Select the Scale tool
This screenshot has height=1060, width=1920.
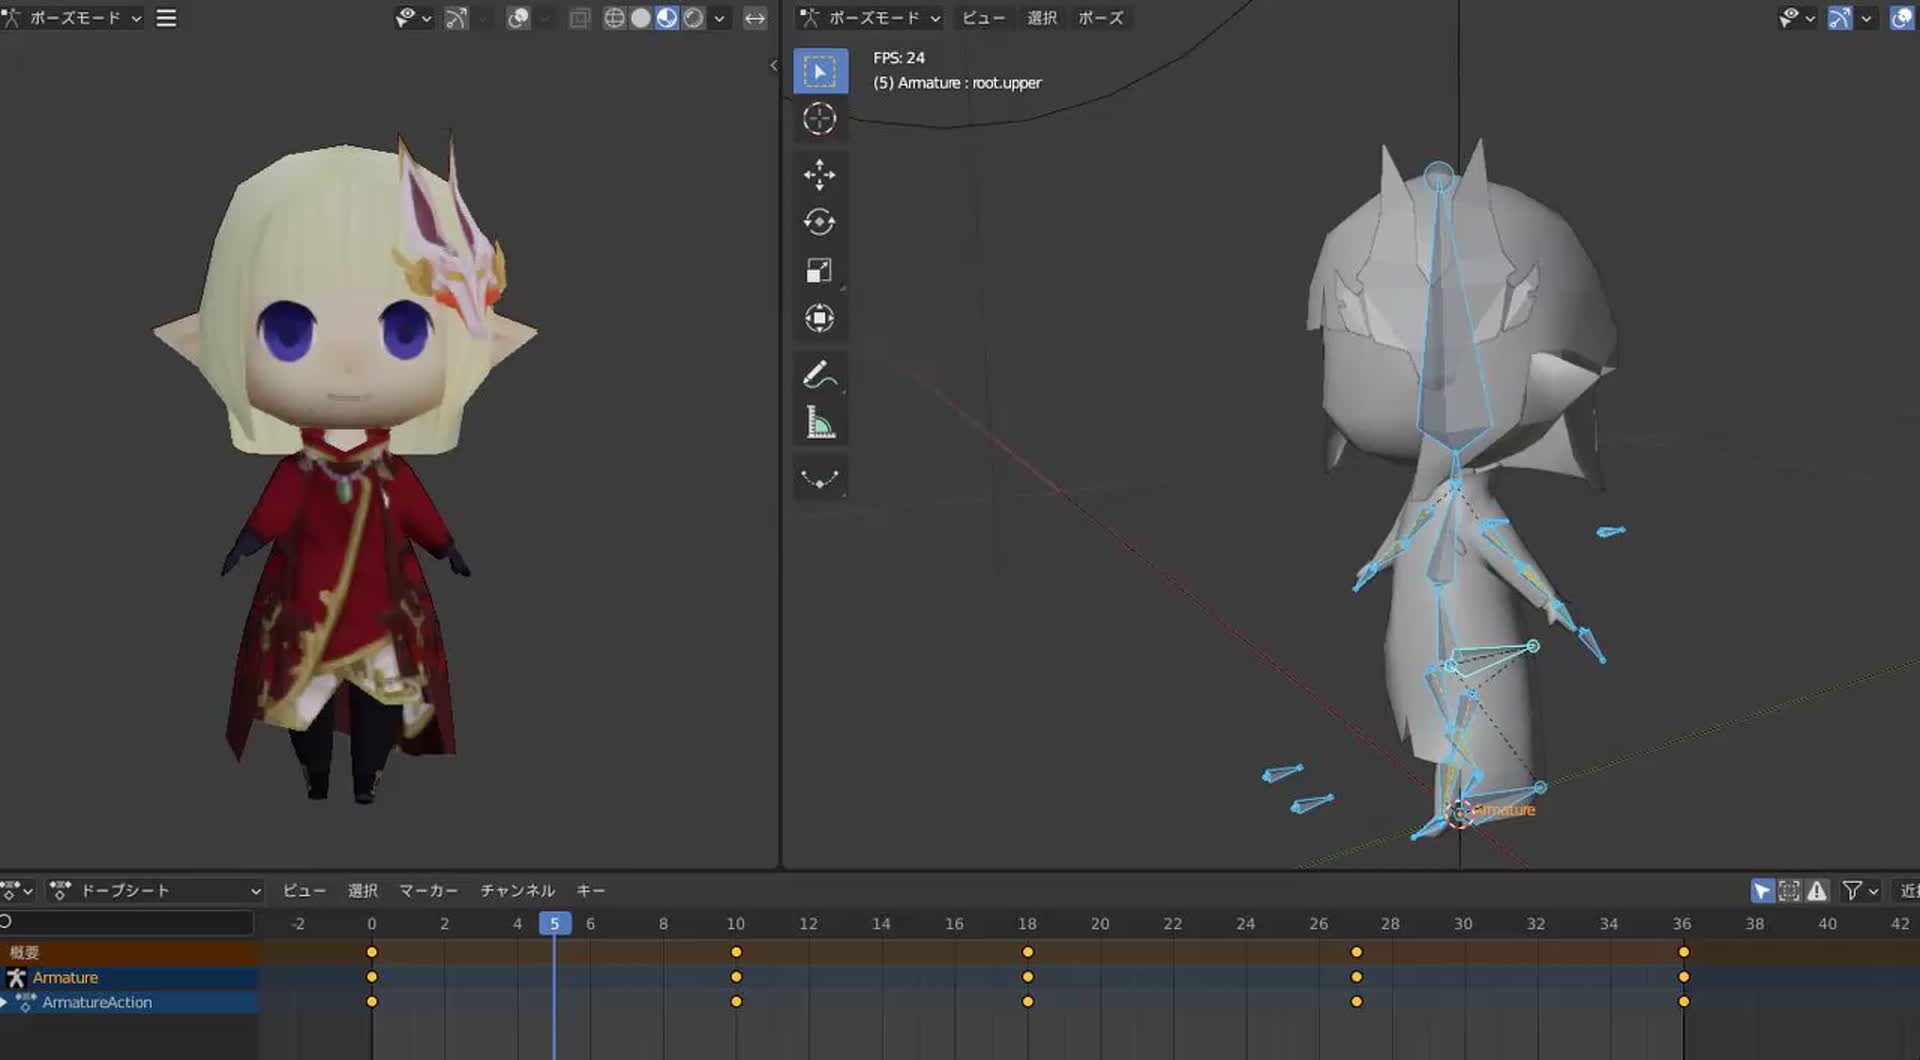820,270
